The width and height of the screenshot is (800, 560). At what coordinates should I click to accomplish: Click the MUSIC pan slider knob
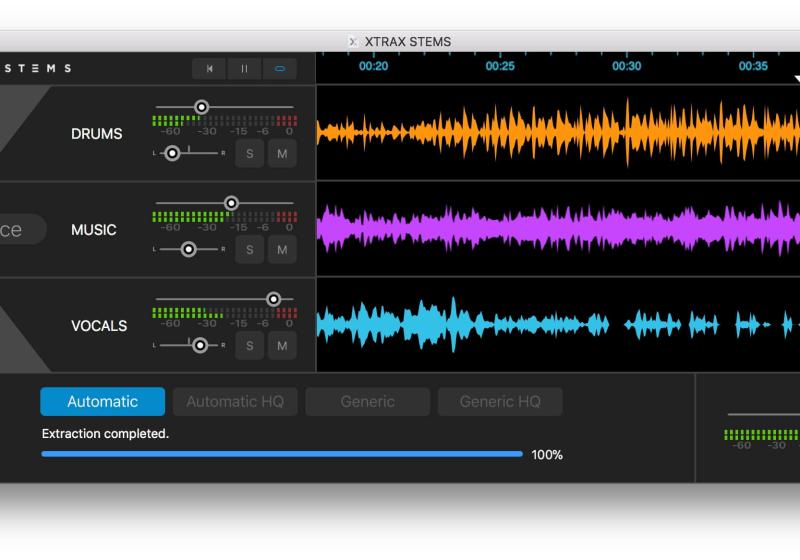189,249
